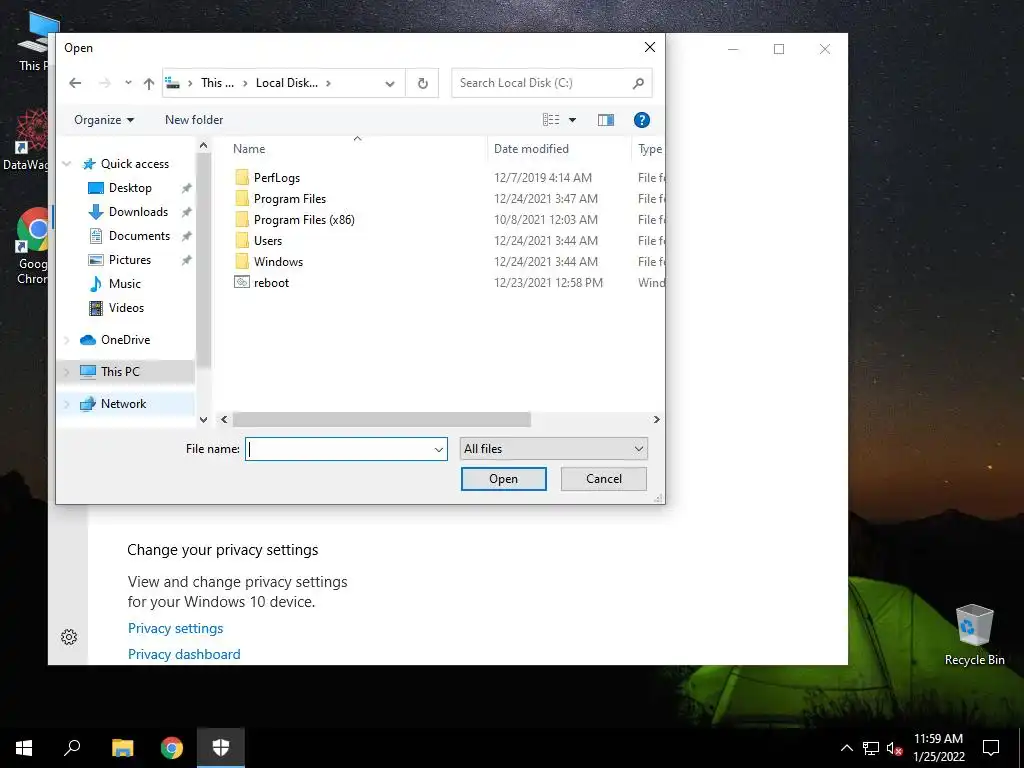Open the Windows Start menu

pos(24,748)
